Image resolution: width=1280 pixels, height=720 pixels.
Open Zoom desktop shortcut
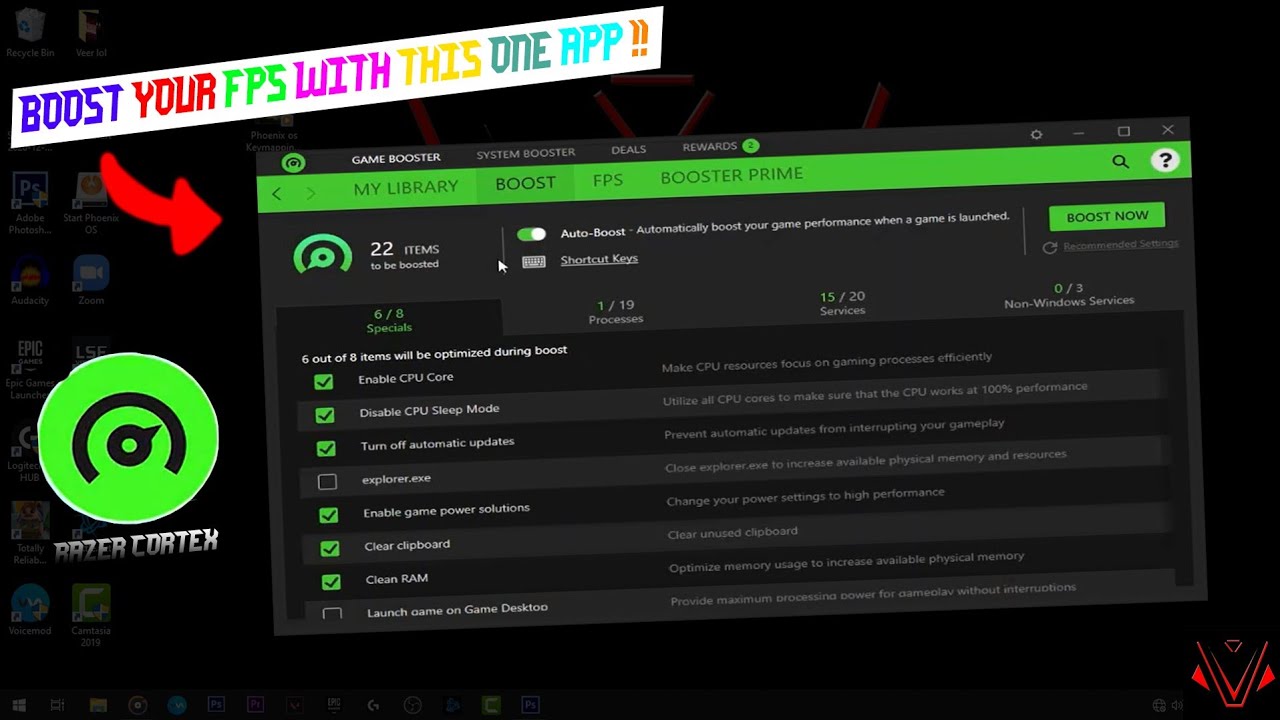[x=91, y=281]
